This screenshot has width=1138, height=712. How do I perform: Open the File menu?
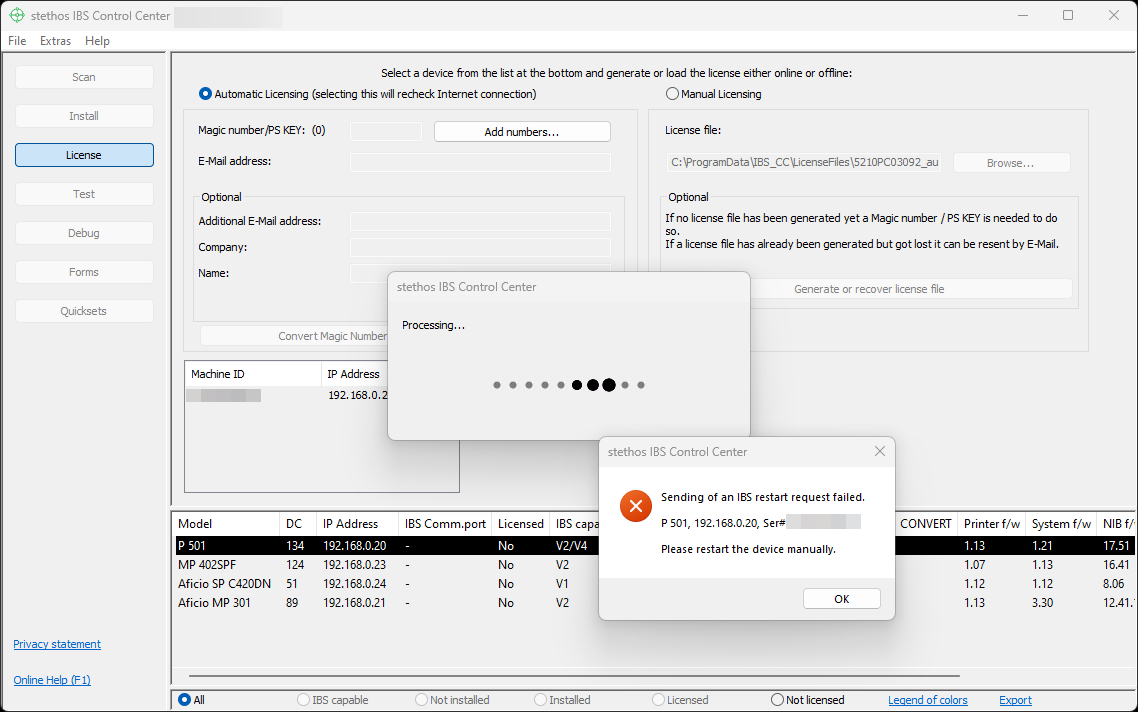[x=17, y=41]
